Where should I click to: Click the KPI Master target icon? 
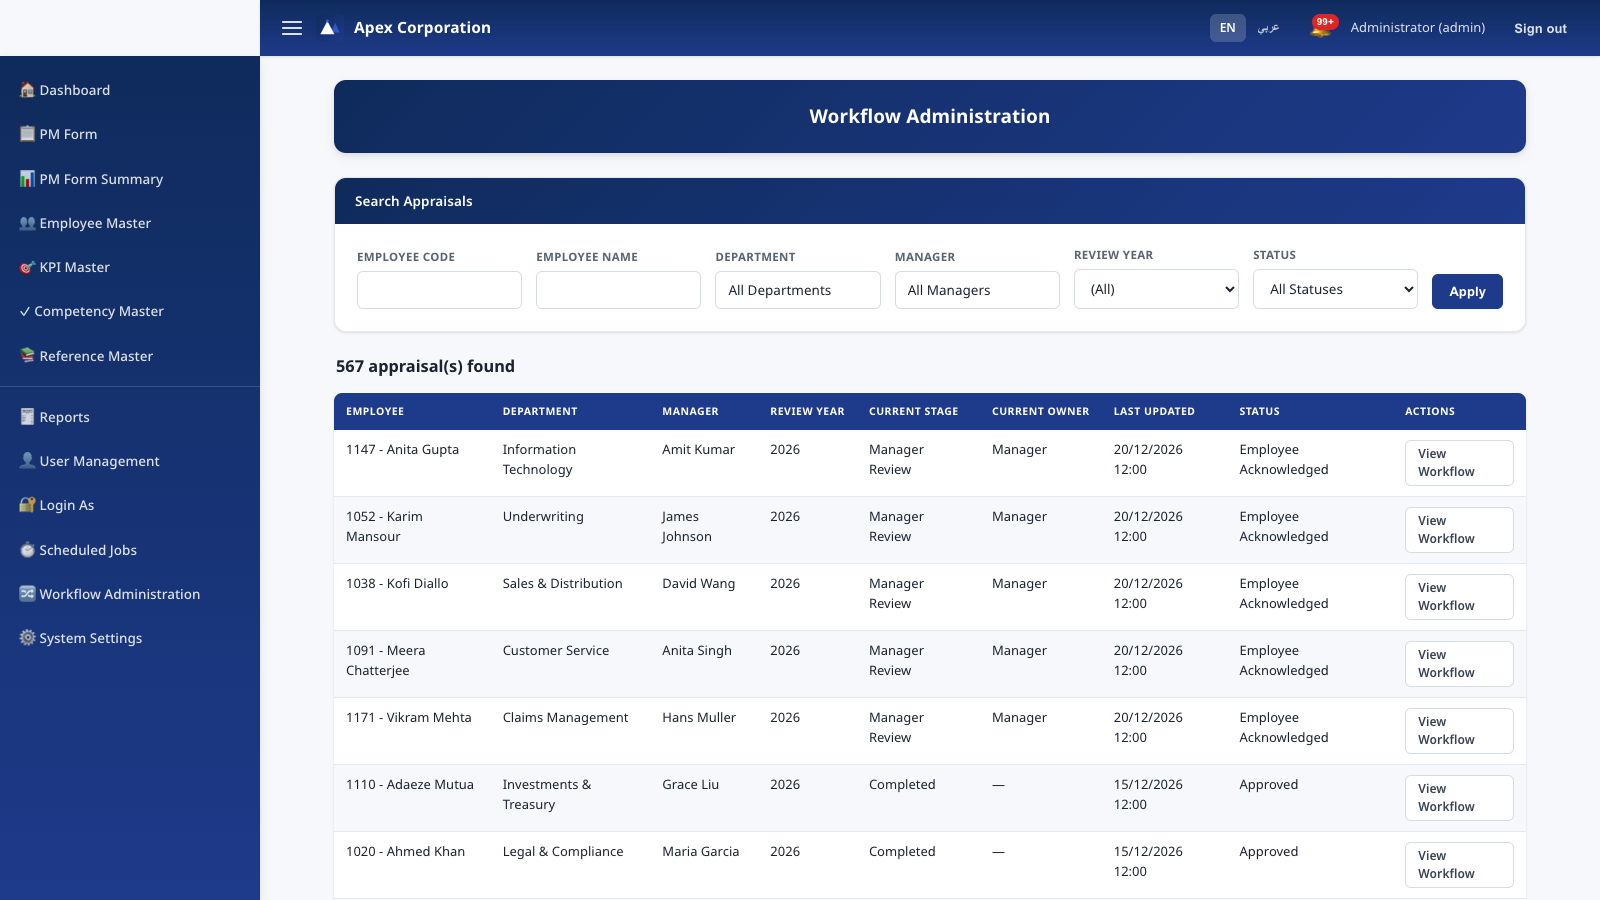pyautogui.click(x=27, y=267)
